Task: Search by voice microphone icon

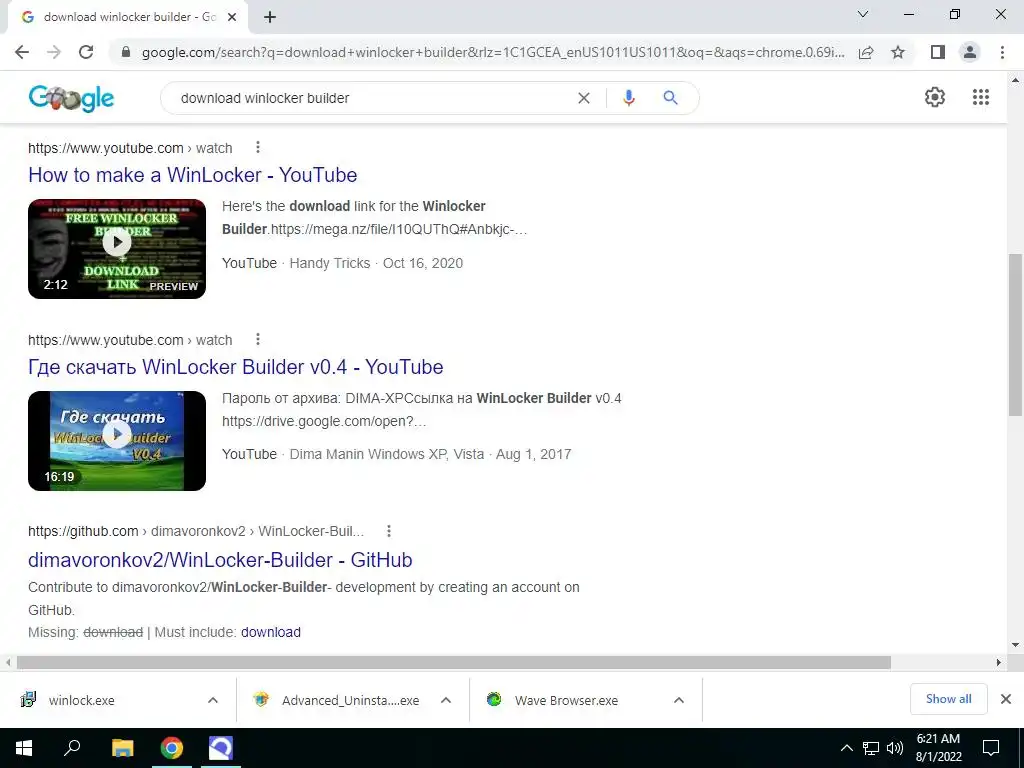Action: (629, 98)
